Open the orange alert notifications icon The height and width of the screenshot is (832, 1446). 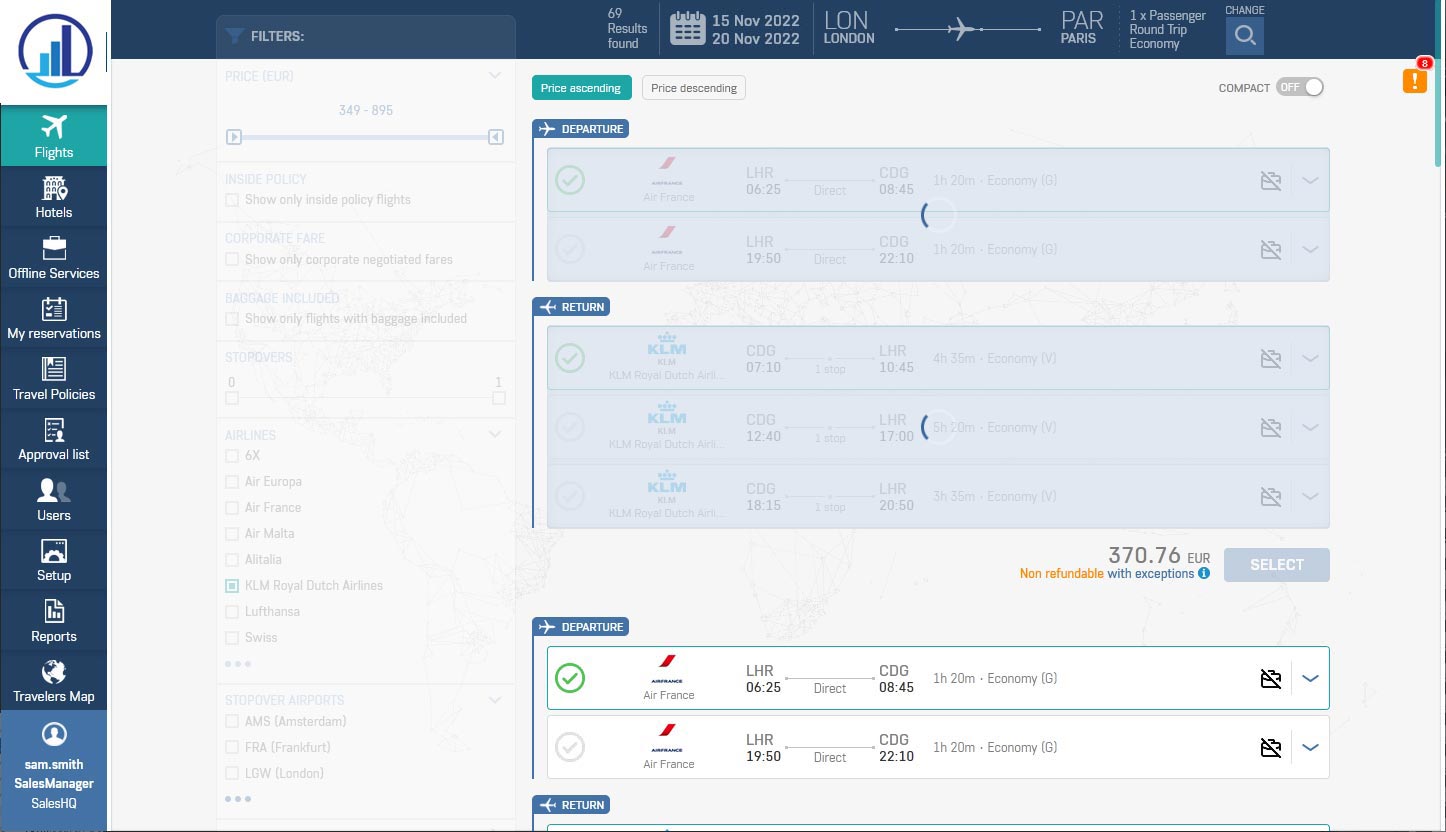[1414, 81]
